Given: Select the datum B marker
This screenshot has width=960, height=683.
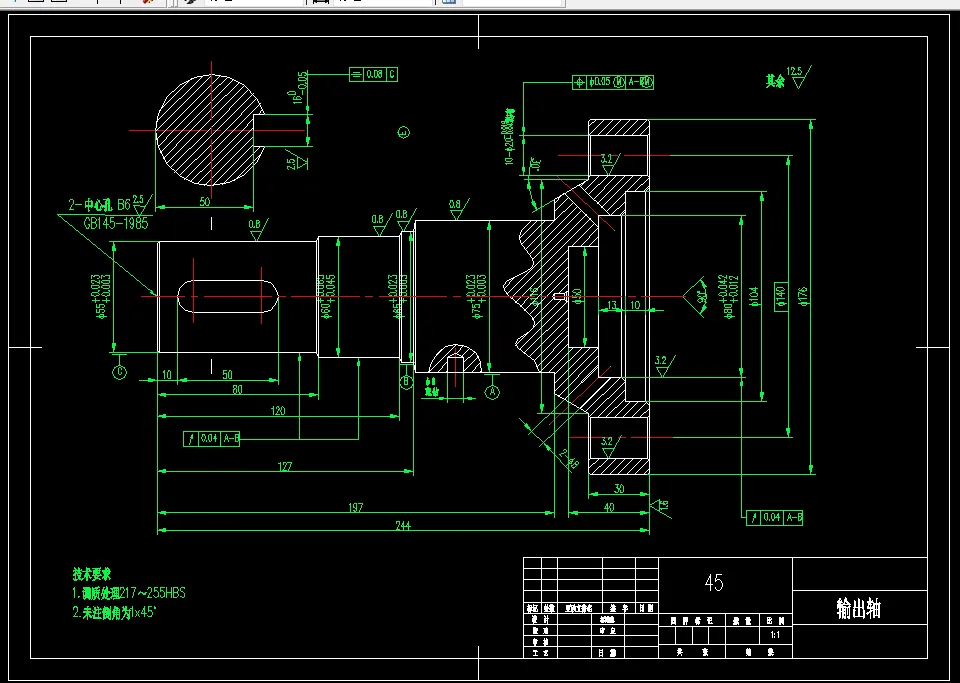Looking at the screenshot, I should coord(407,383).
